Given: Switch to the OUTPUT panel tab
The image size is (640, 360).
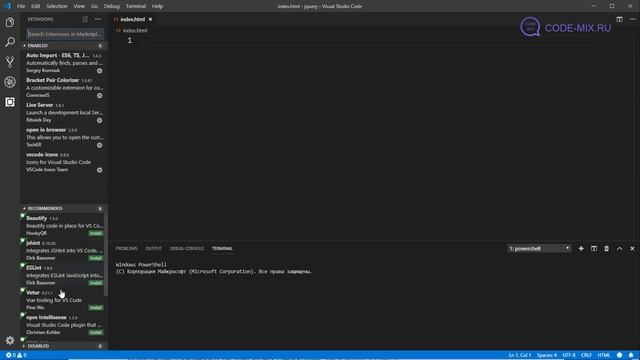Looking at the screenshot, I should (x=153, y=249).
